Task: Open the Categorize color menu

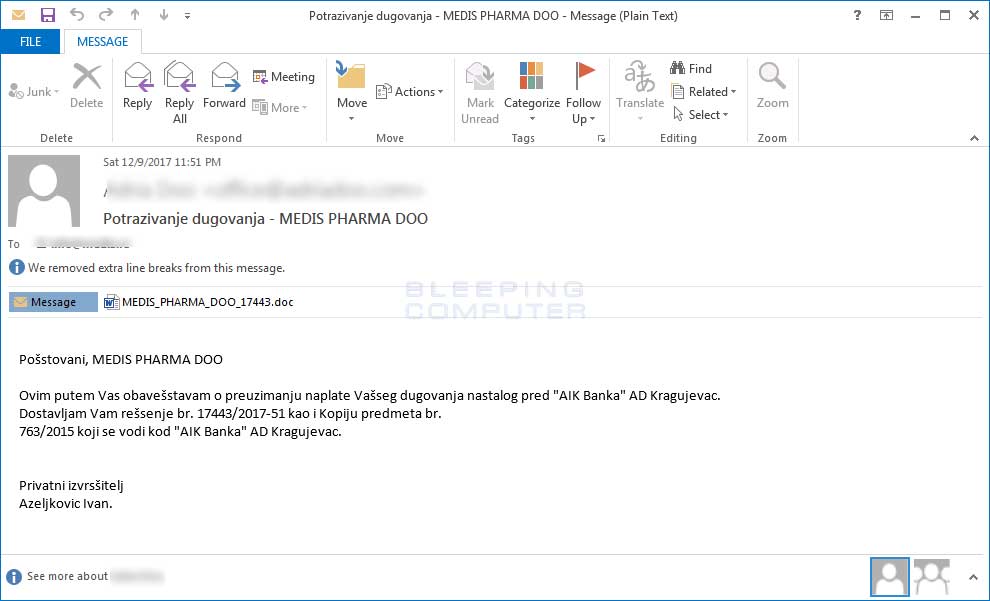Action: pyautogui.click(x=532, y=93)
